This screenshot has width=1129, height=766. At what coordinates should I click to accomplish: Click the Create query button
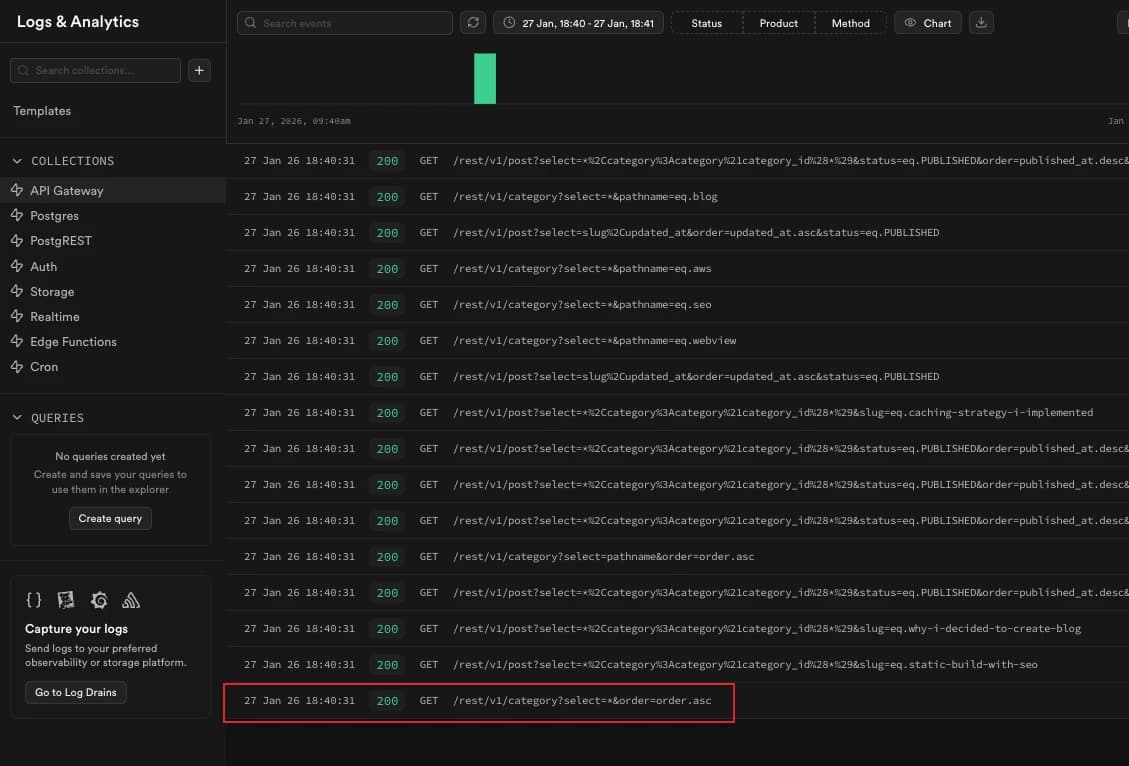110,519
